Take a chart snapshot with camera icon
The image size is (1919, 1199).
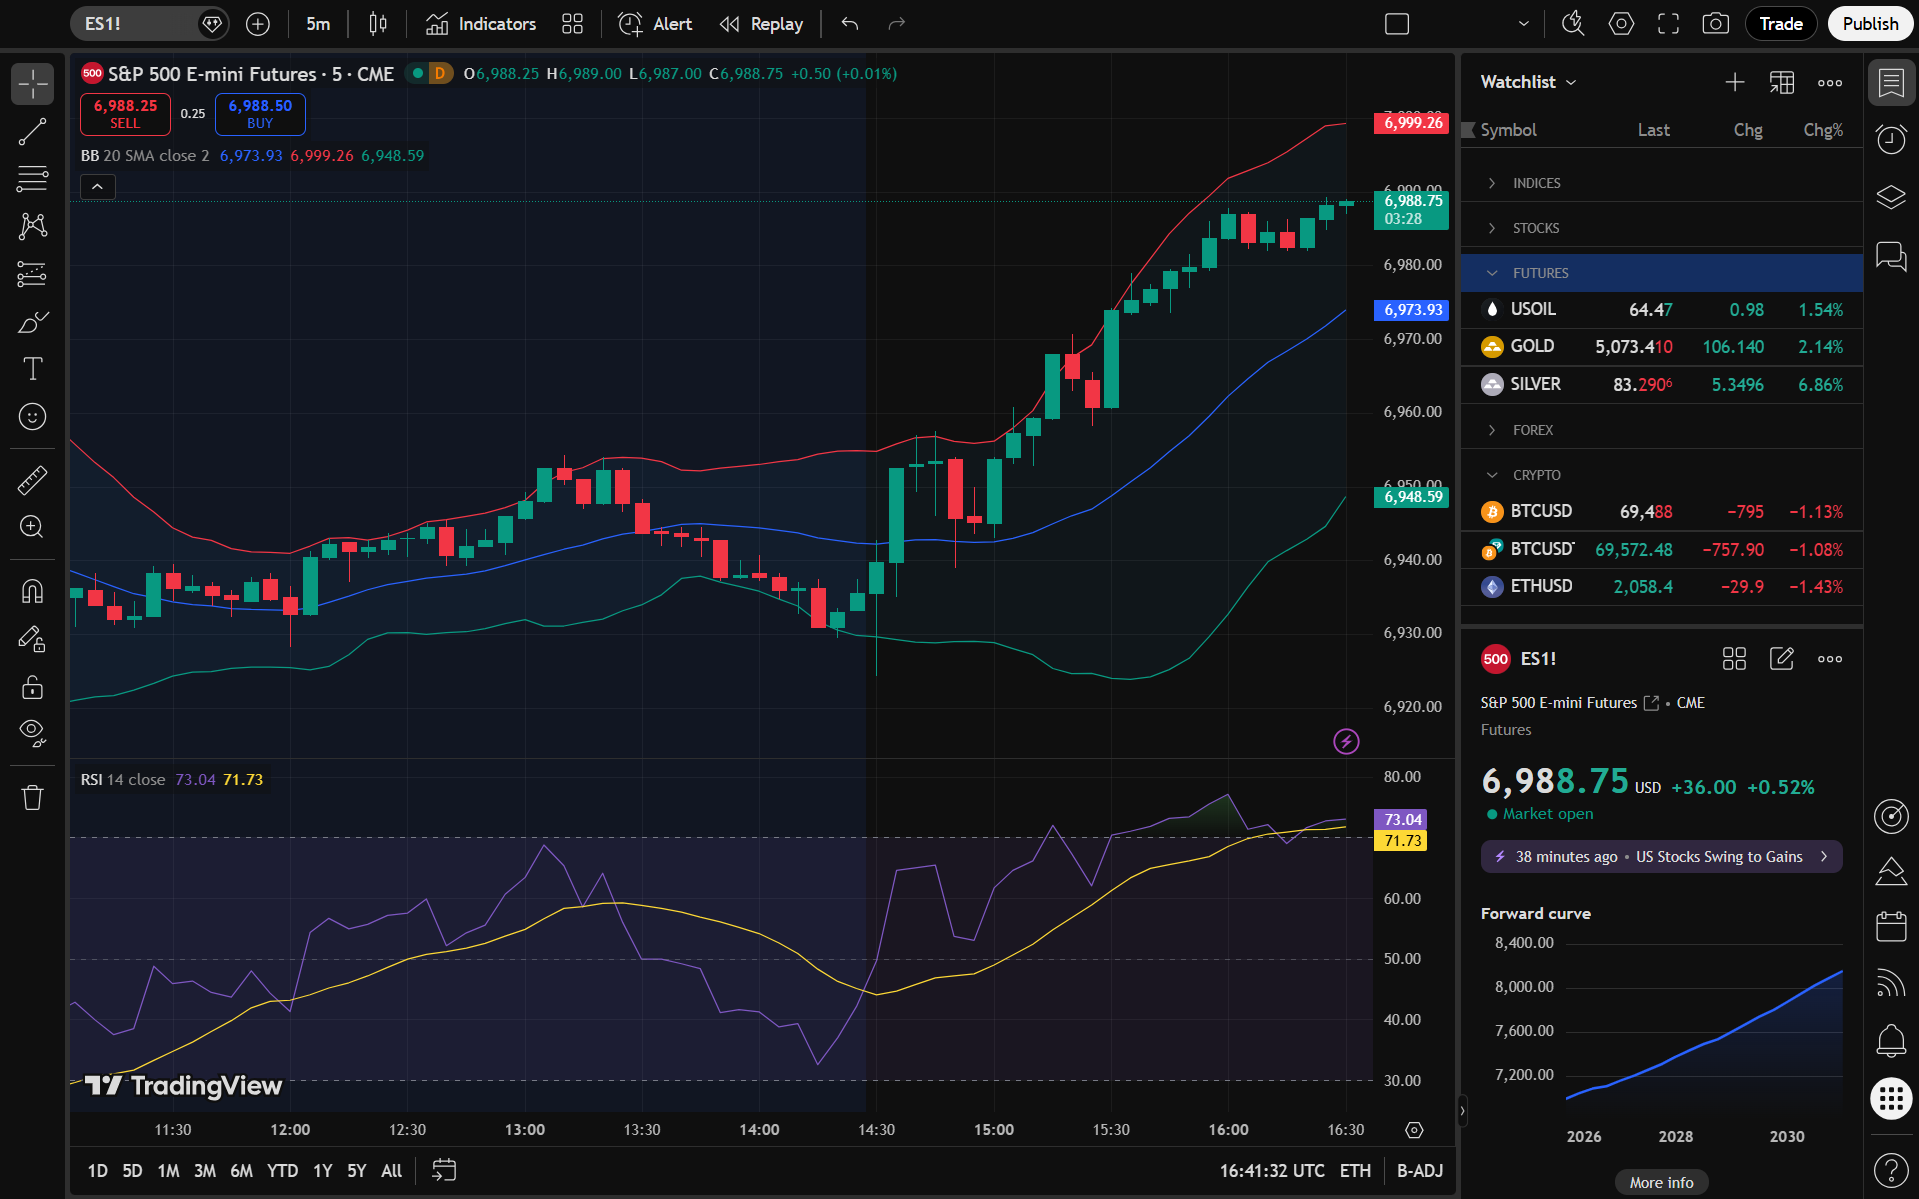tap(1715, 24)
